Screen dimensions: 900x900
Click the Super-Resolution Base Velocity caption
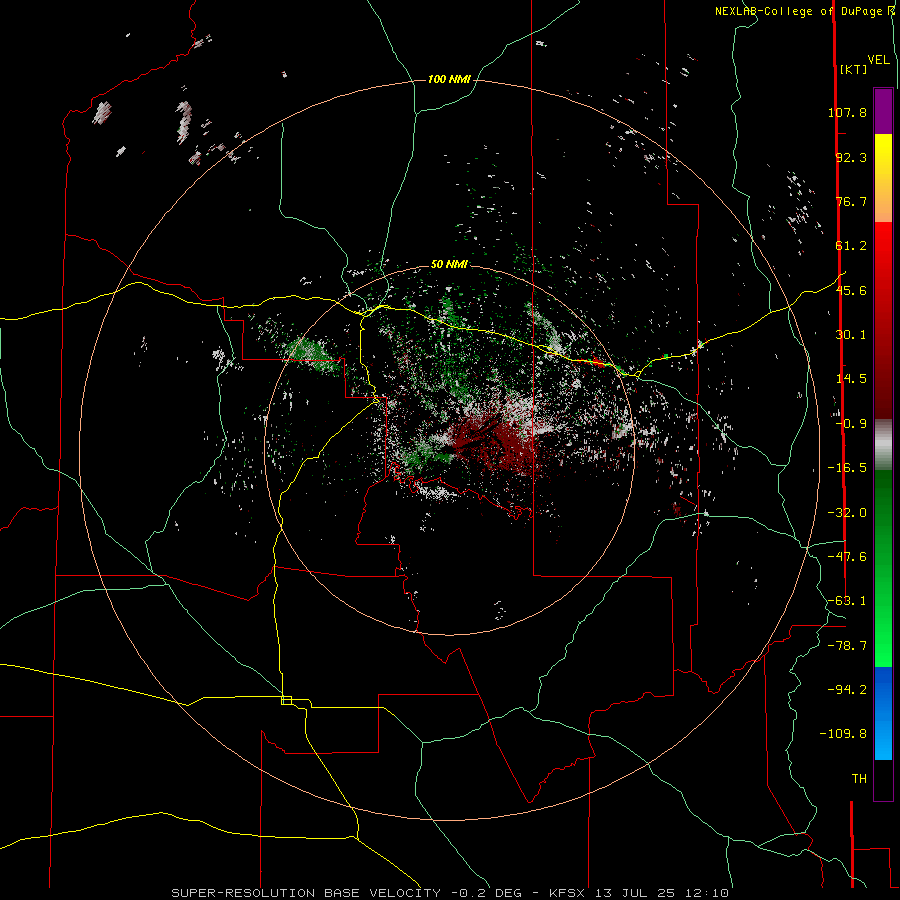pyautogui.click(x=450, y=893)
